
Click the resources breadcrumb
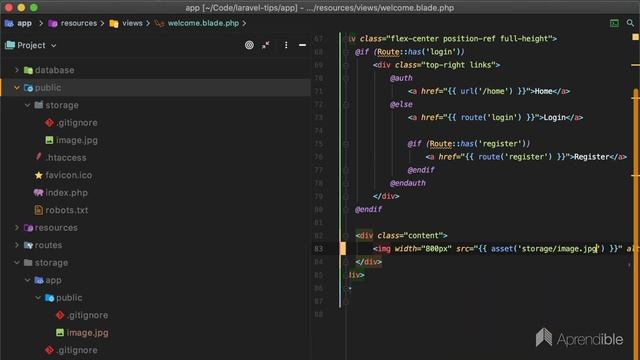tap(79, 23)
